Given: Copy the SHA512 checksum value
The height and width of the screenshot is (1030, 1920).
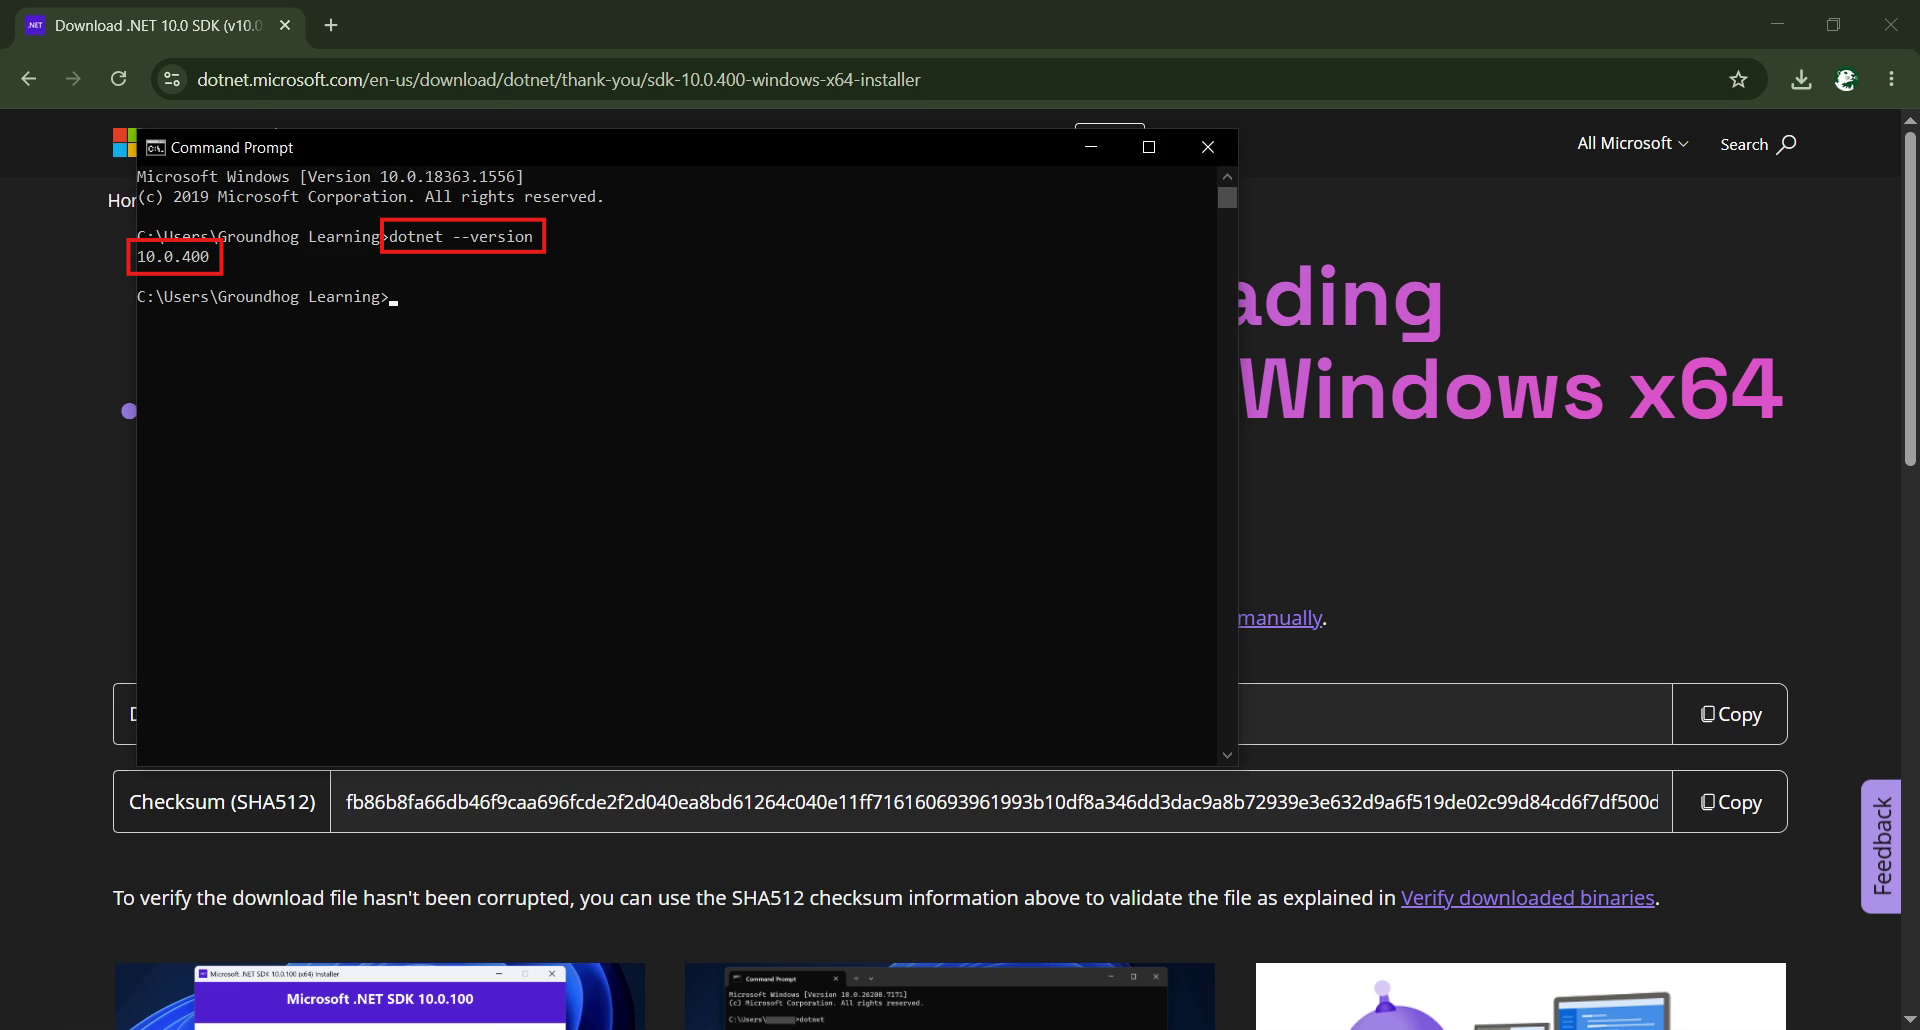Looking at the screenshot, I should (1730, 802).
